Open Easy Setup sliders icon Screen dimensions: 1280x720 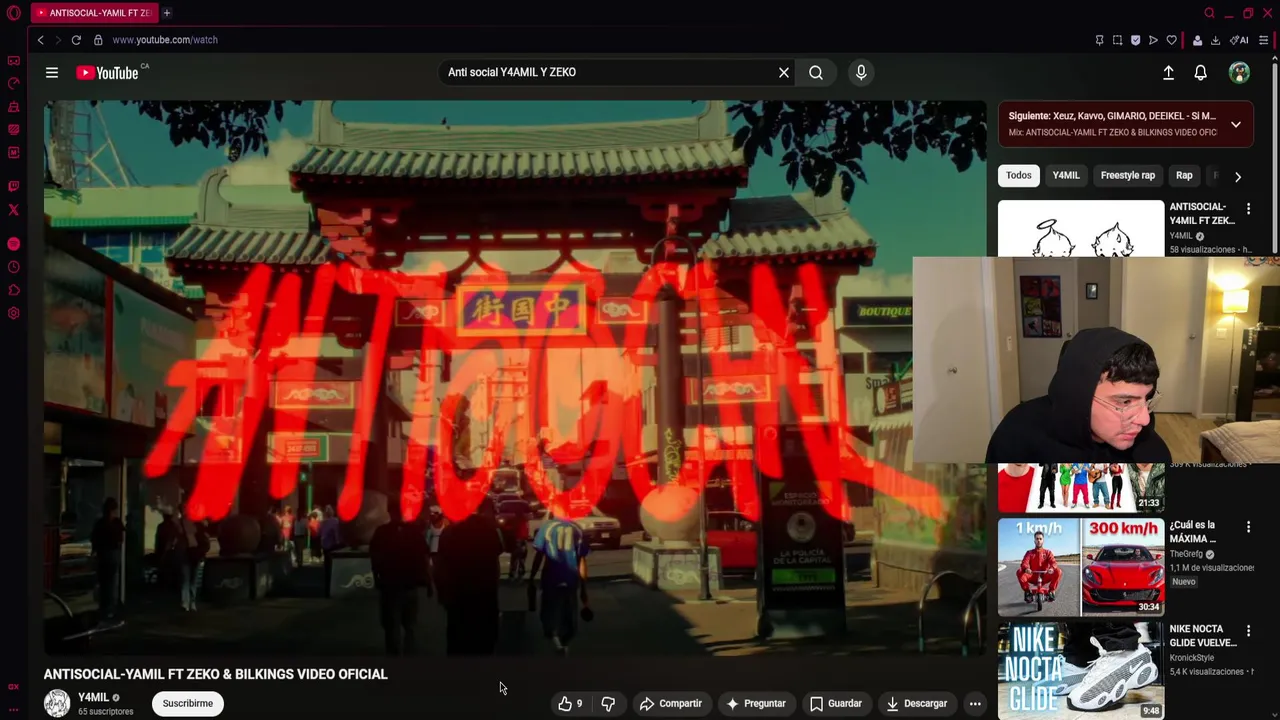pyautogui.click(x=1264, y=40)
